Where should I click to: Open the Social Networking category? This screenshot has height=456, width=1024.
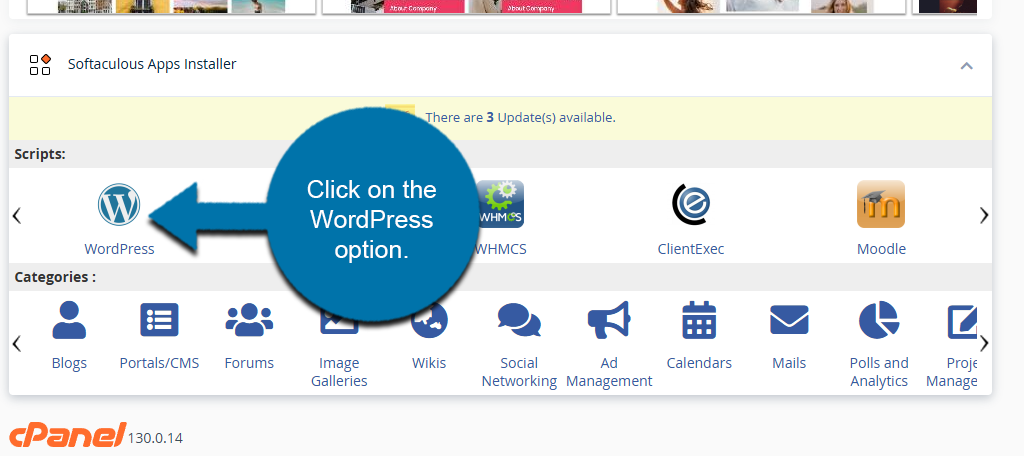(519, 321)
